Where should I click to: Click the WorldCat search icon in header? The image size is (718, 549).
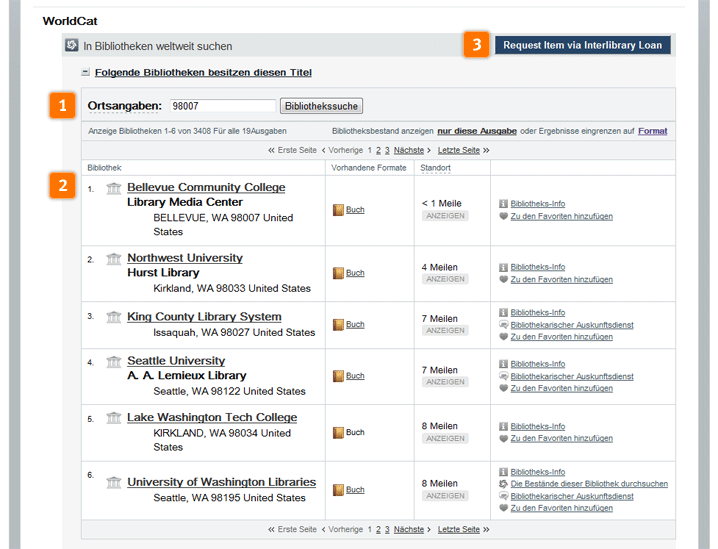pos(71,45)
